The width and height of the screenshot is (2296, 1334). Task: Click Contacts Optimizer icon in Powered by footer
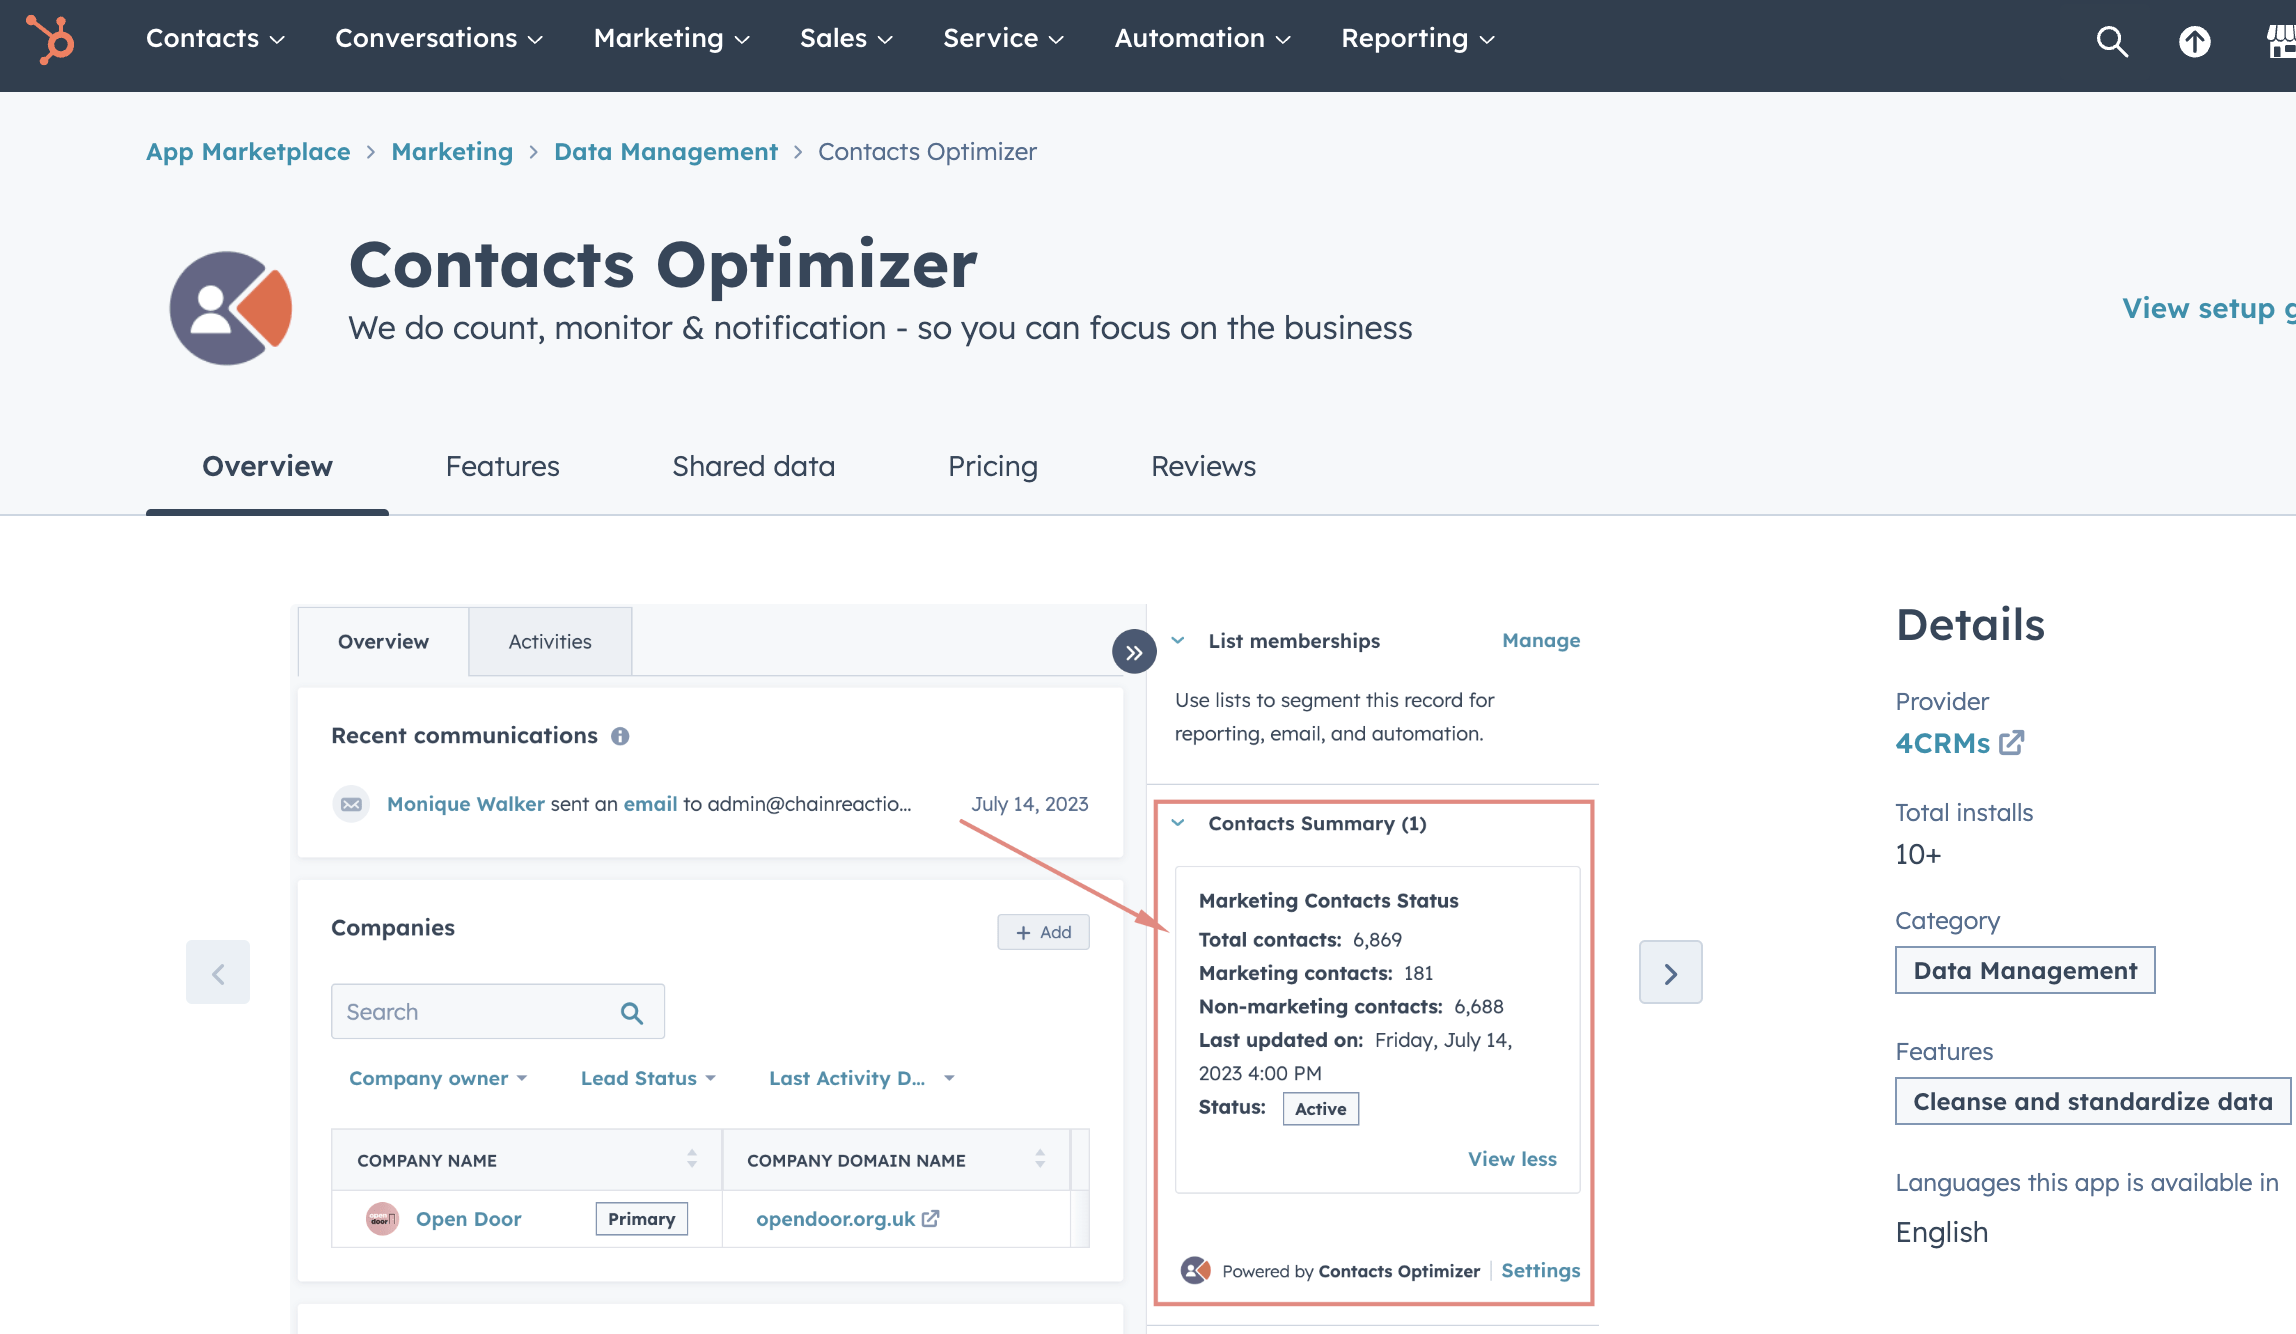(1195, 1271)
